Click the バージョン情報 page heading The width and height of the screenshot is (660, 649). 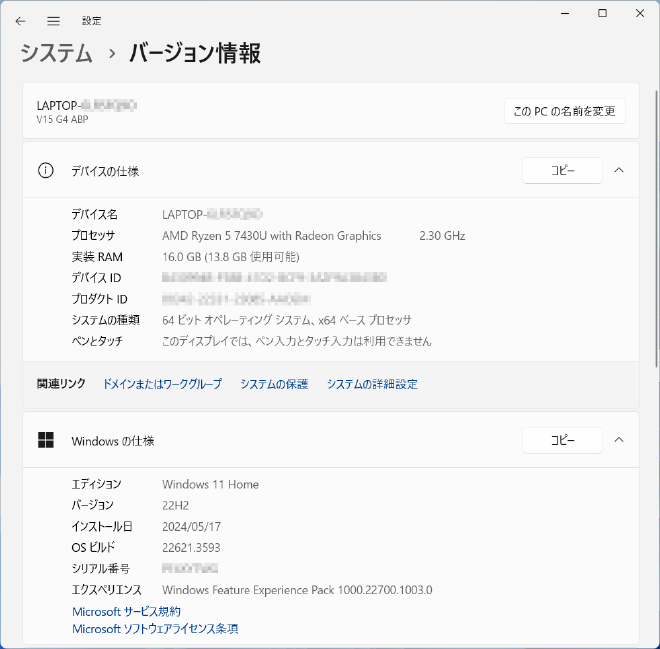(195, 53)
